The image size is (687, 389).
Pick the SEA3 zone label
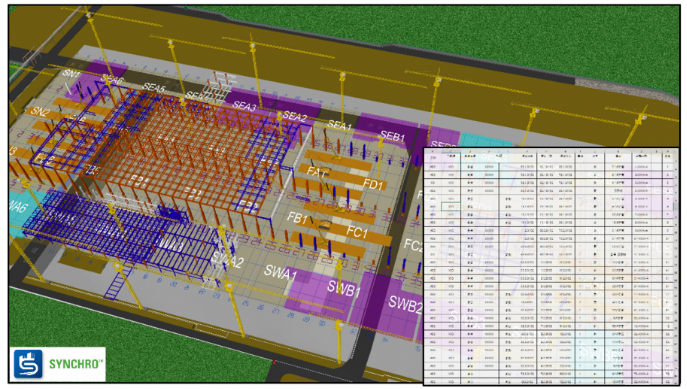(x=244, y=106)
